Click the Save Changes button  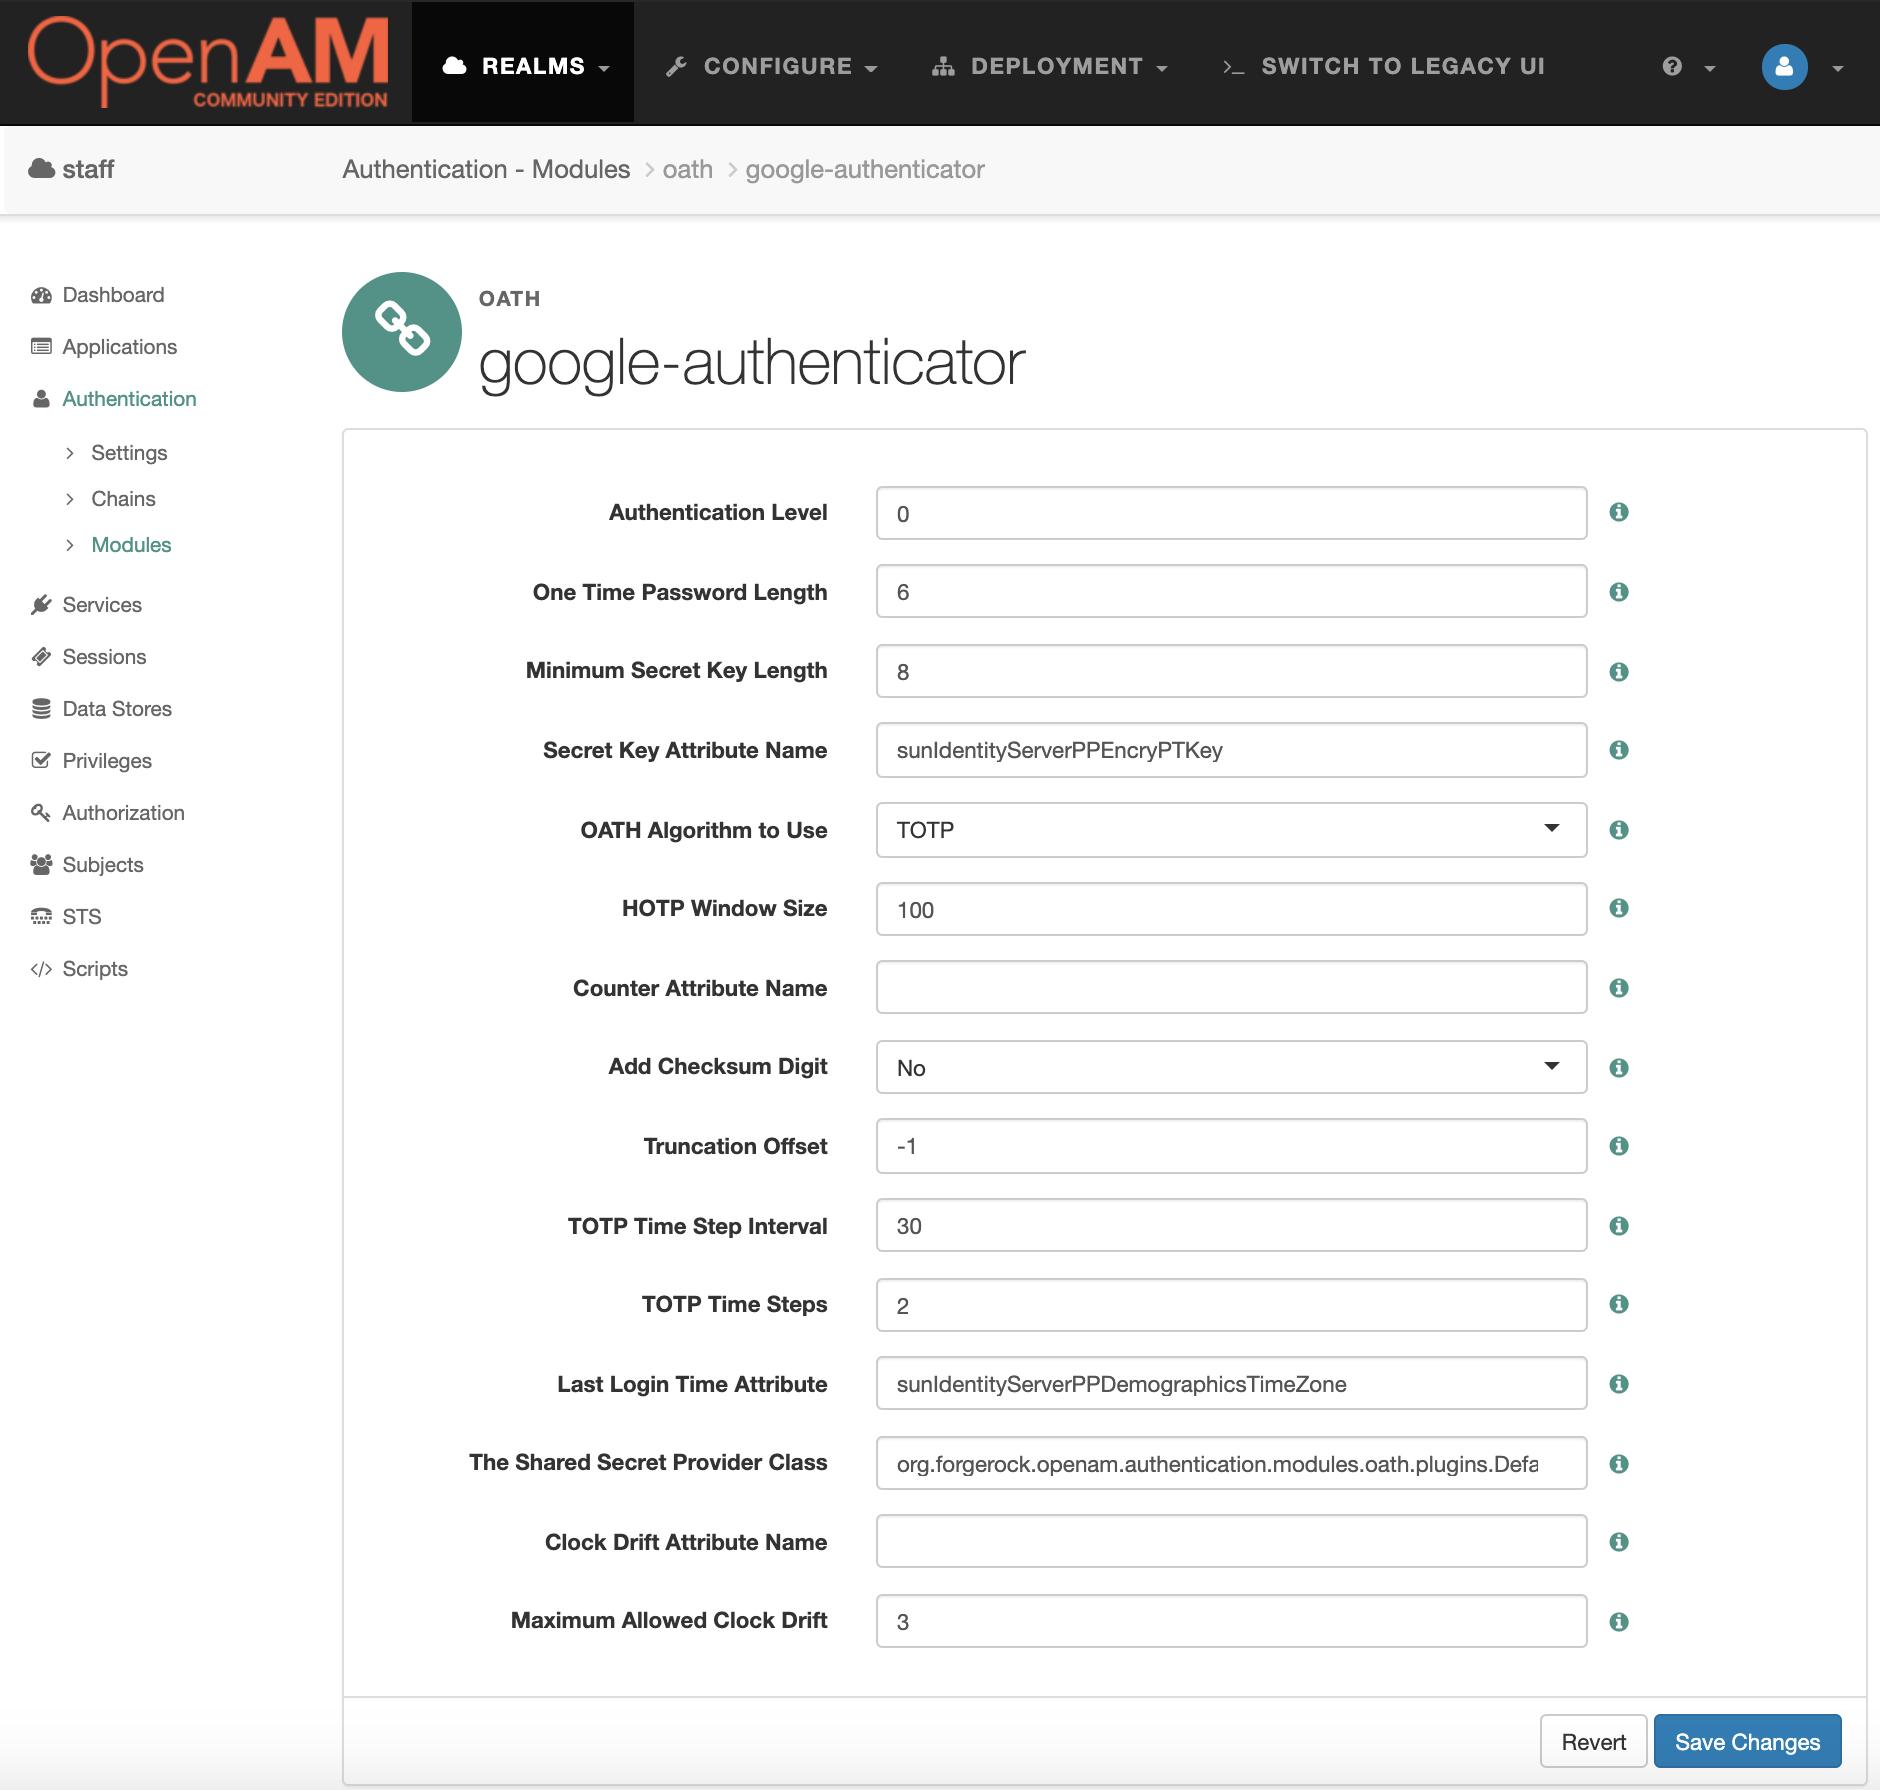(1747, 1741)
